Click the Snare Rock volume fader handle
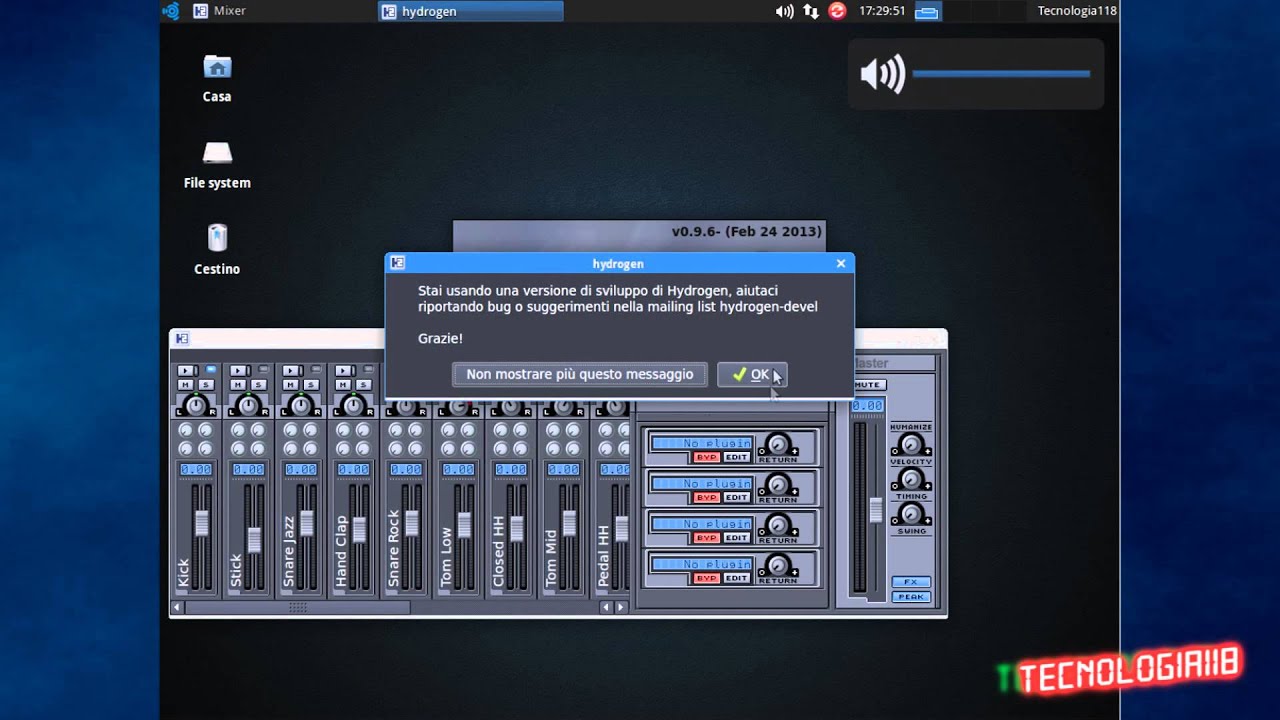Screen dimensions: 1280x720 pos(411,523)
